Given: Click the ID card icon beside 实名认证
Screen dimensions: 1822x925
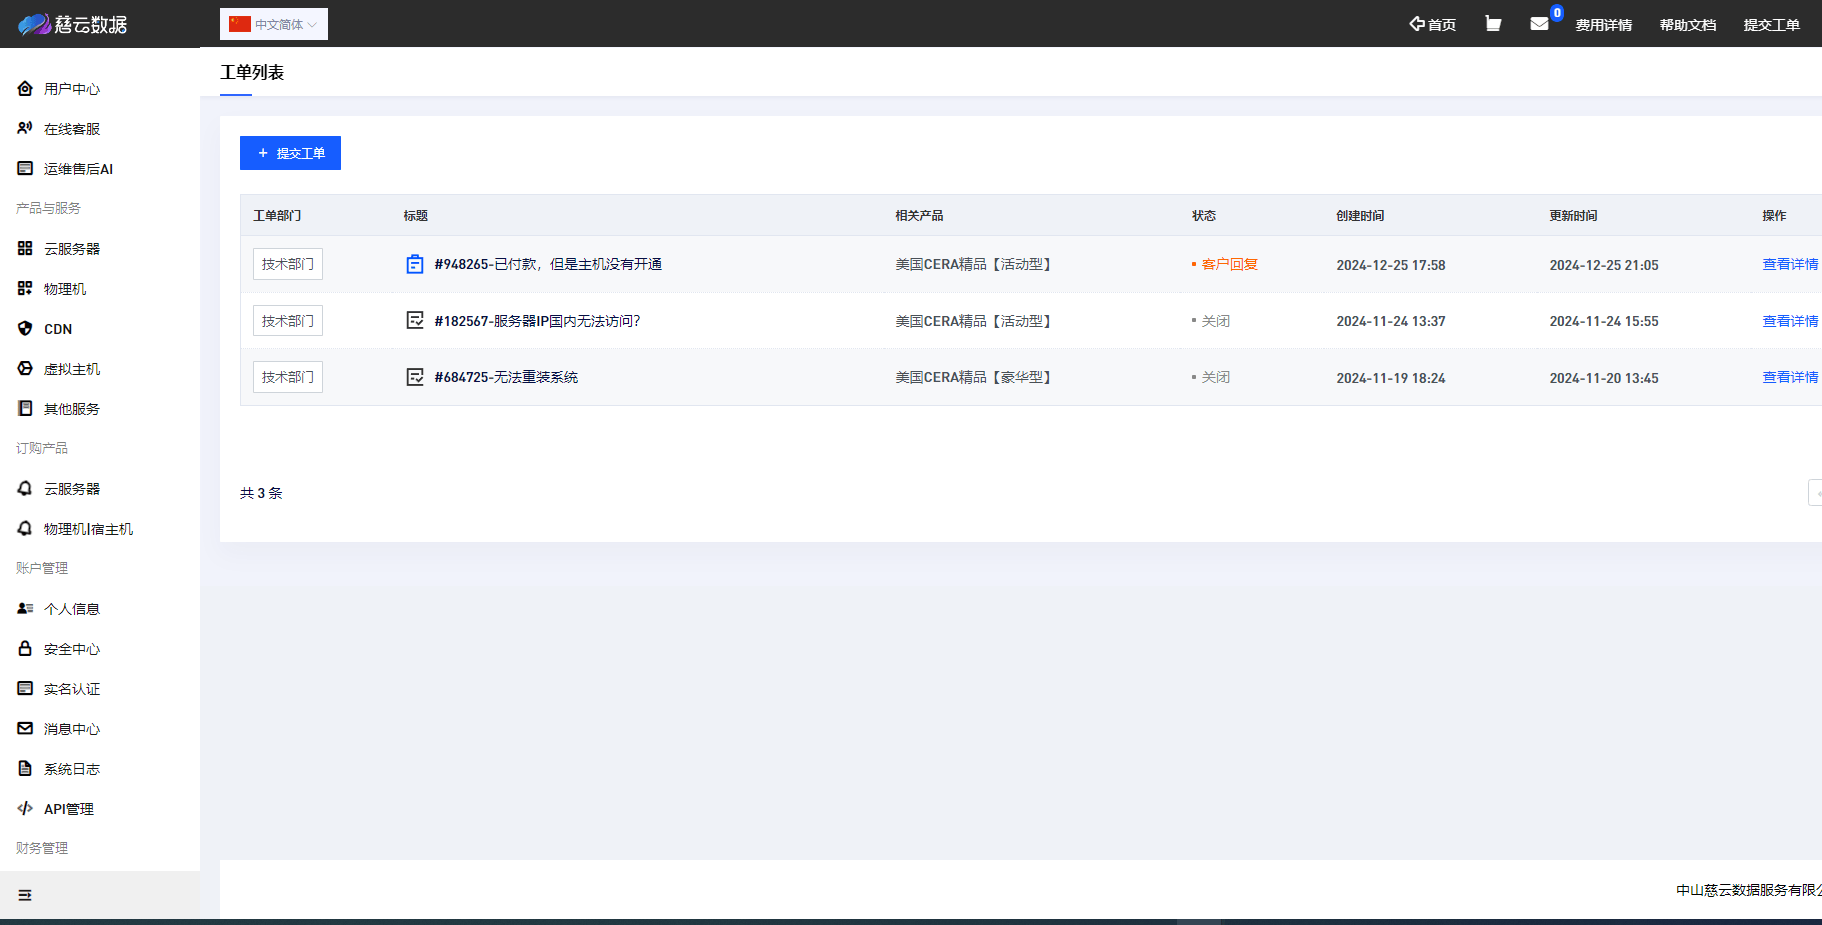Looking at the screenshot, I should point(25,688).
